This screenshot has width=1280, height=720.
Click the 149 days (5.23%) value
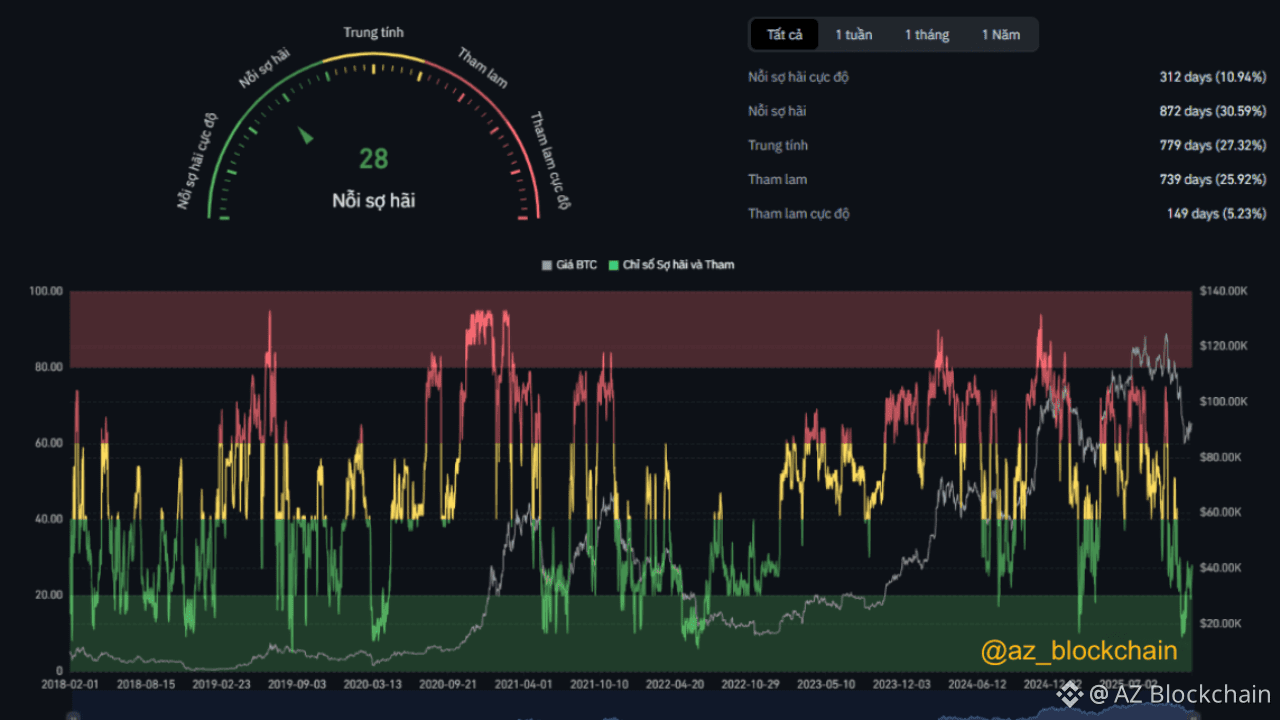(1216, 213)
